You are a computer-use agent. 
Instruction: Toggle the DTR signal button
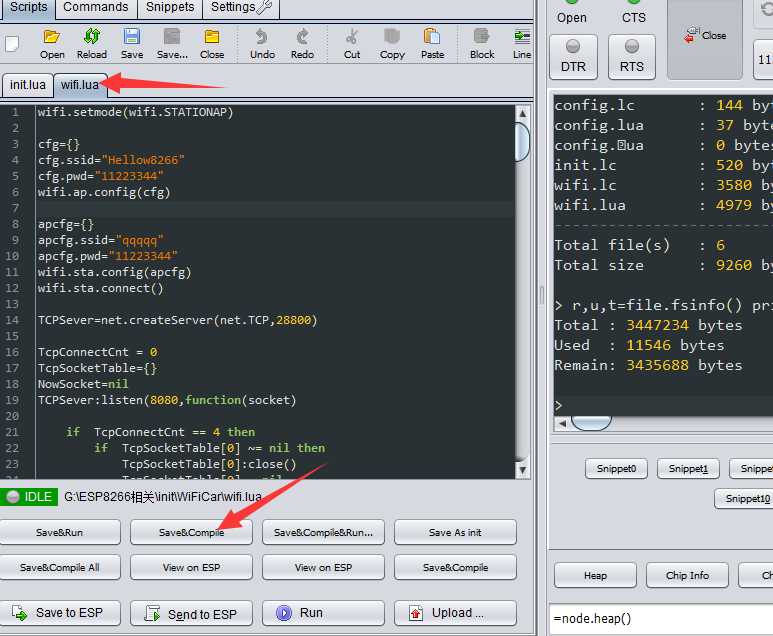pos(573,57)
